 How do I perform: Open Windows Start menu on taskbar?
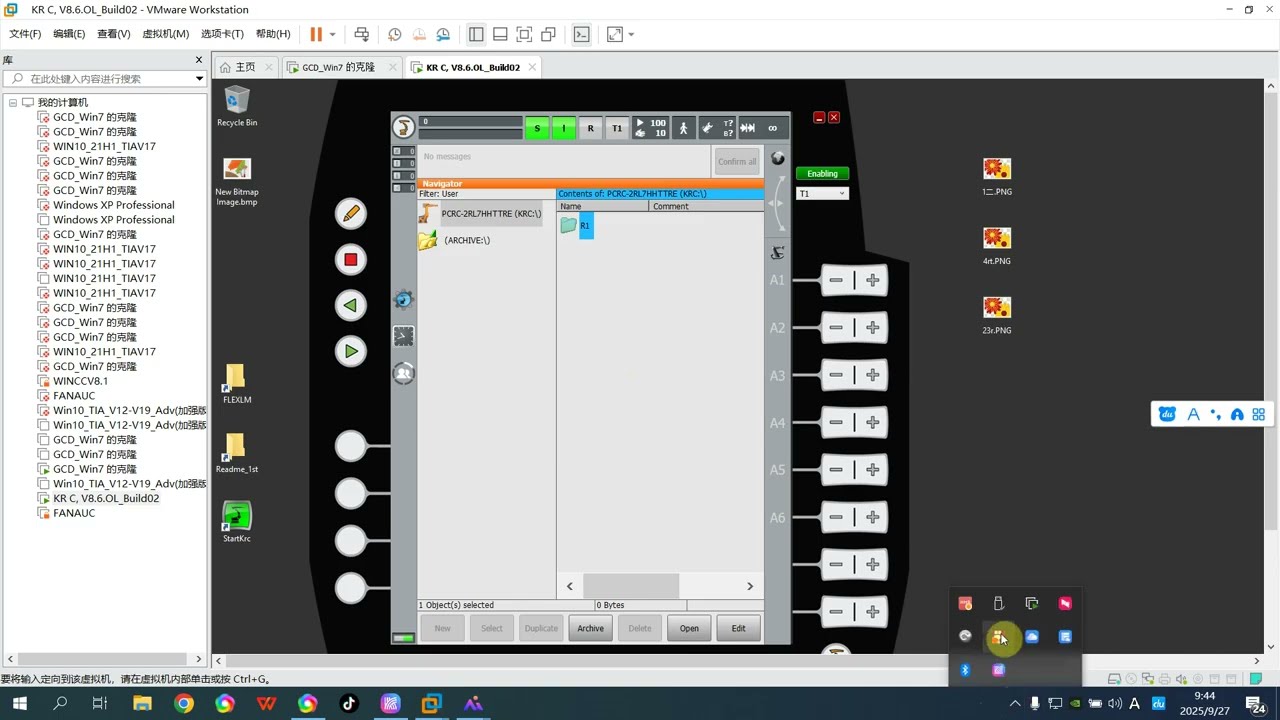pos(19,704)
